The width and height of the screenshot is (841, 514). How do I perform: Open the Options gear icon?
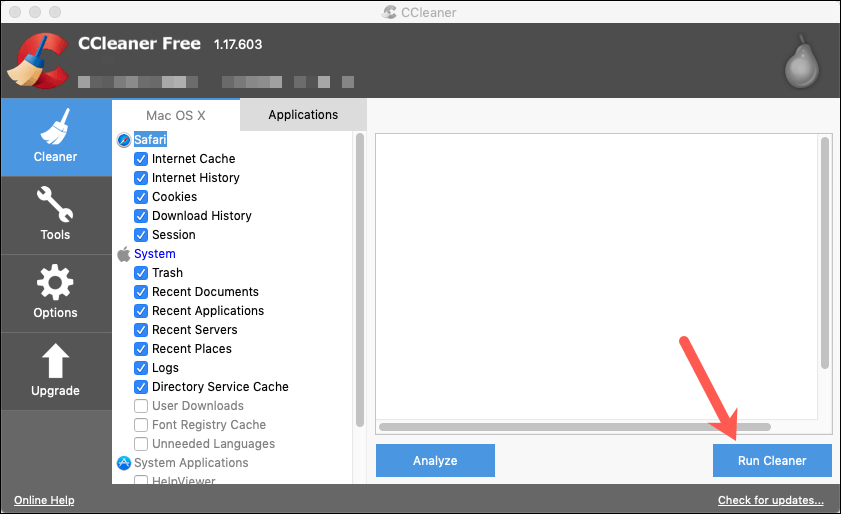click(55, 282)
